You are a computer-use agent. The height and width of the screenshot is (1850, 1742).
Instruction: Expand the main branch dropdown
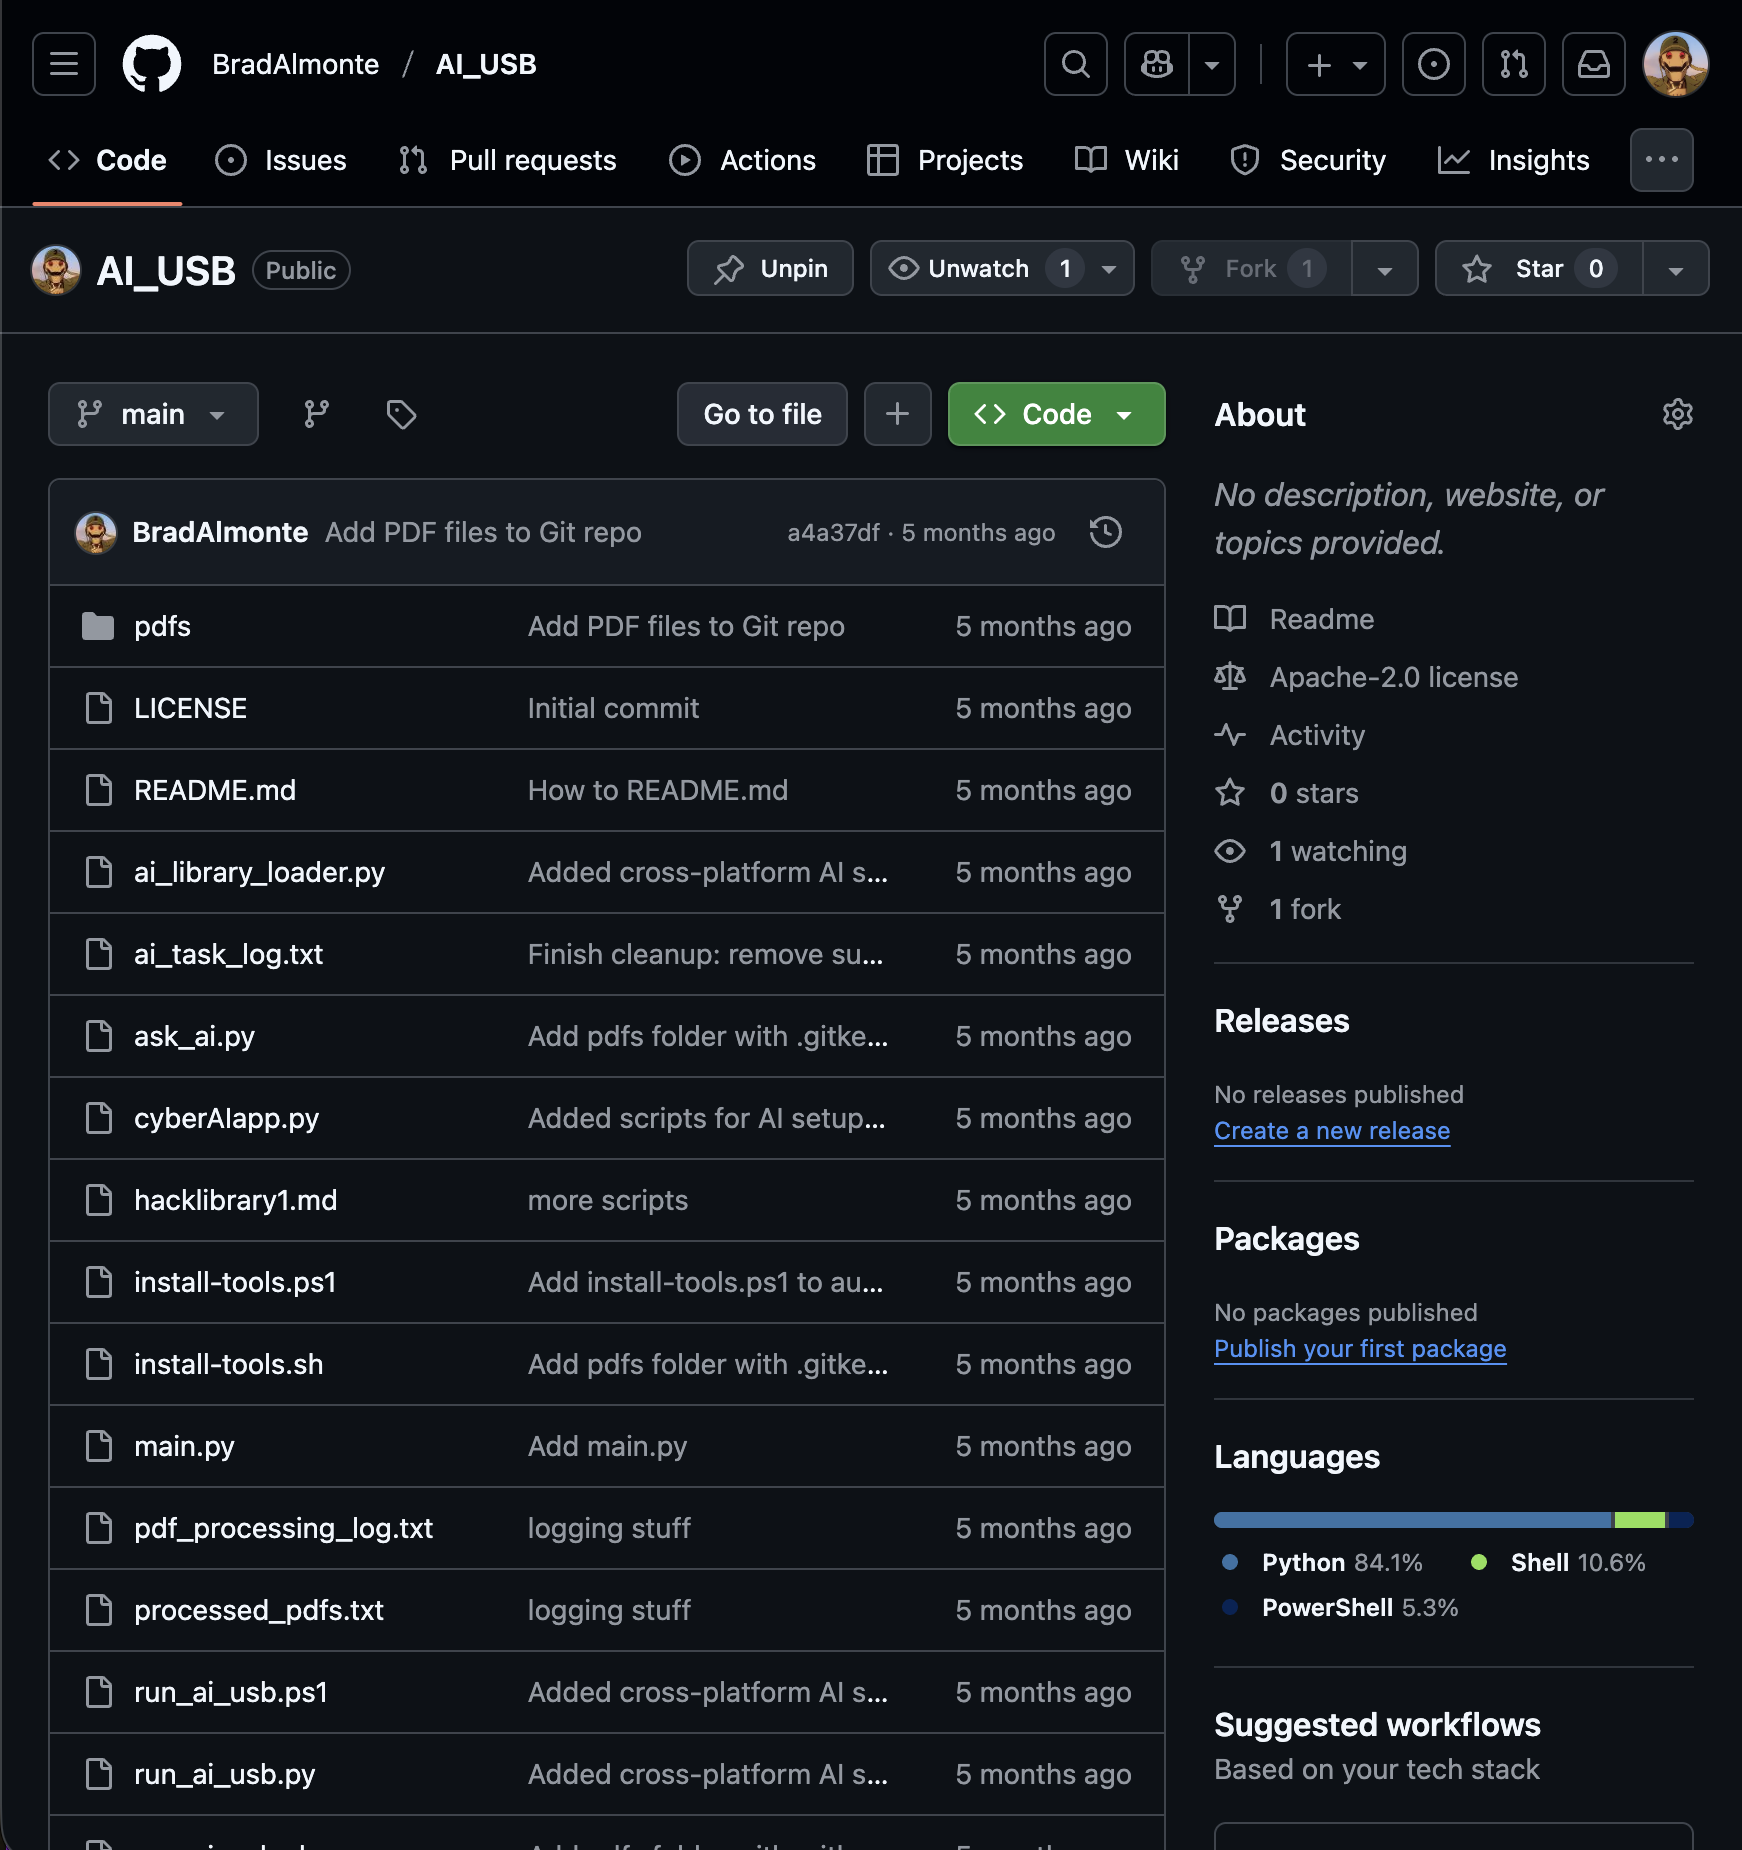click(153, 414)
